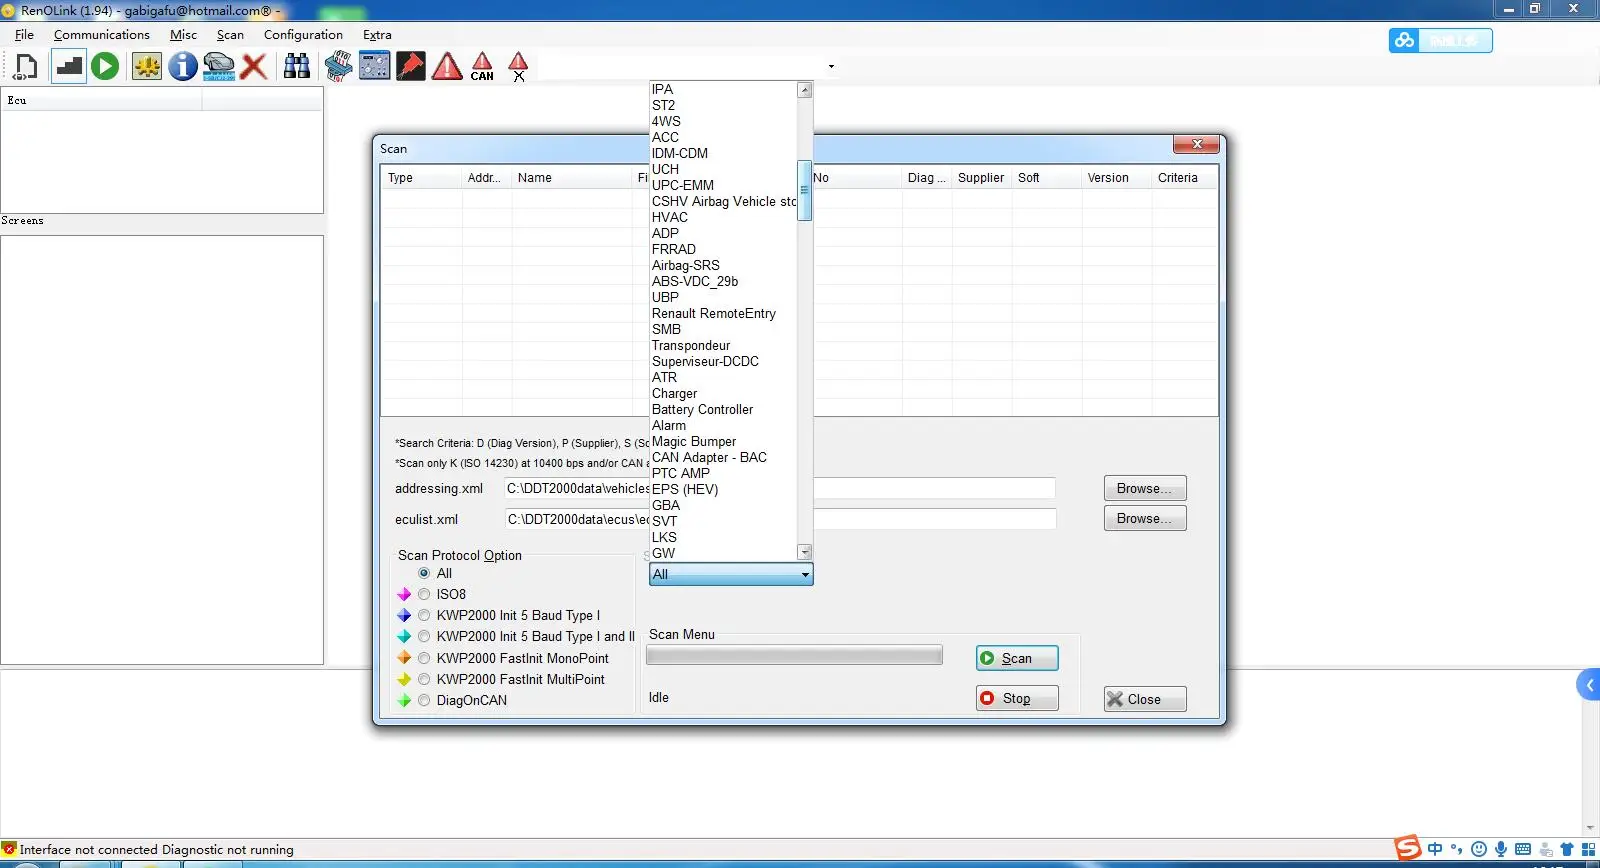Choose Battery Controller from the dropdown list
The height and width of the screenshot is (868, 1600).
[702, 409]
